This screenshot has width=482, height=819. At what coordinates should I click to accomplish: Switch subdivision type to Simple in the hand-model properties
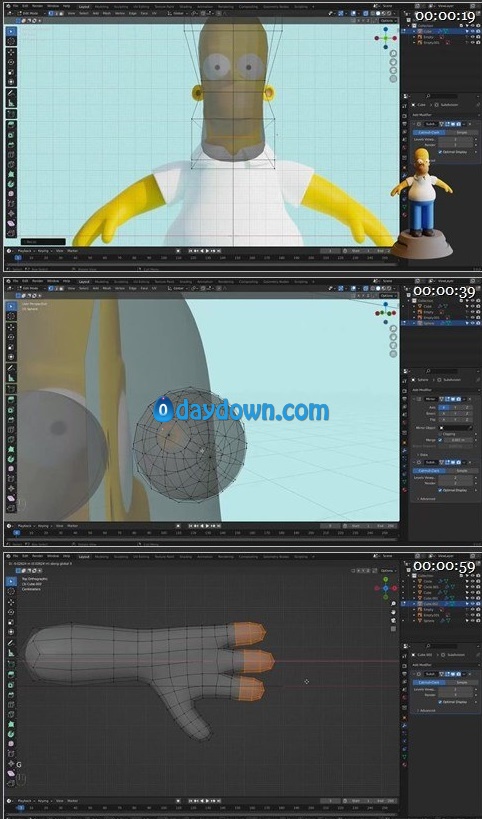[x=462, y=682]
